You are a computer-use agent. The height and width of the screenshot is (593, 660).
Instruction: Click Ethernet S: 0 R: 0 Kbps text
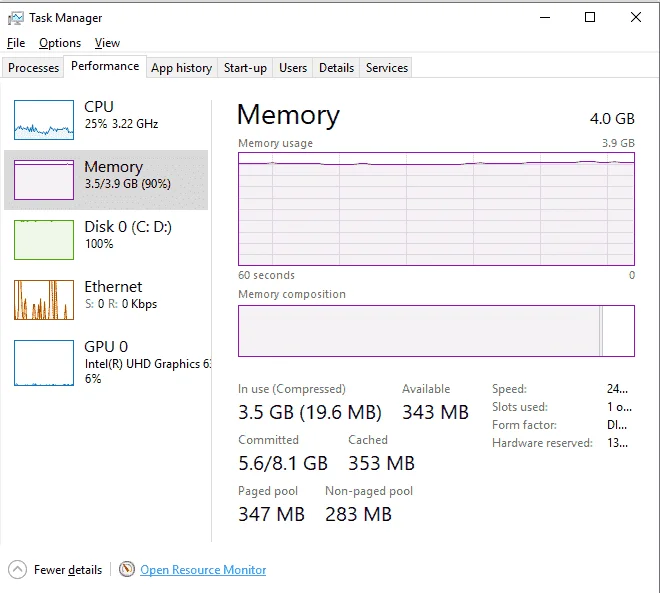coord(121,304)
